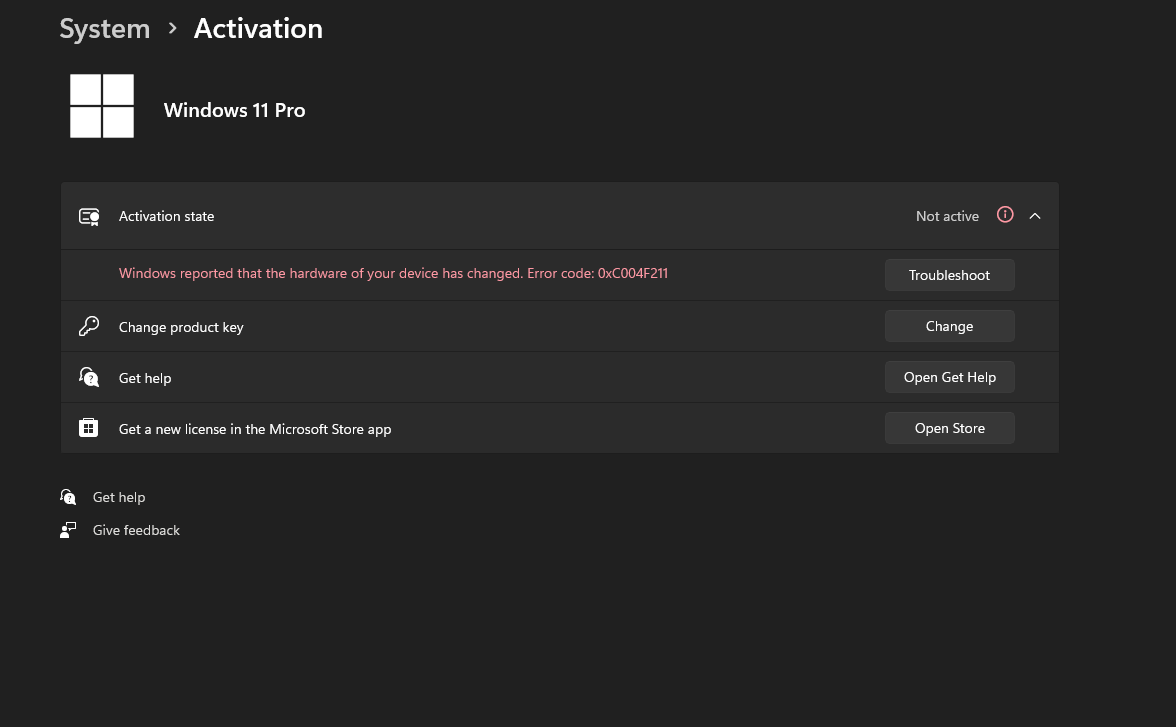Go back to System breadcrumb

pos(104,29)
